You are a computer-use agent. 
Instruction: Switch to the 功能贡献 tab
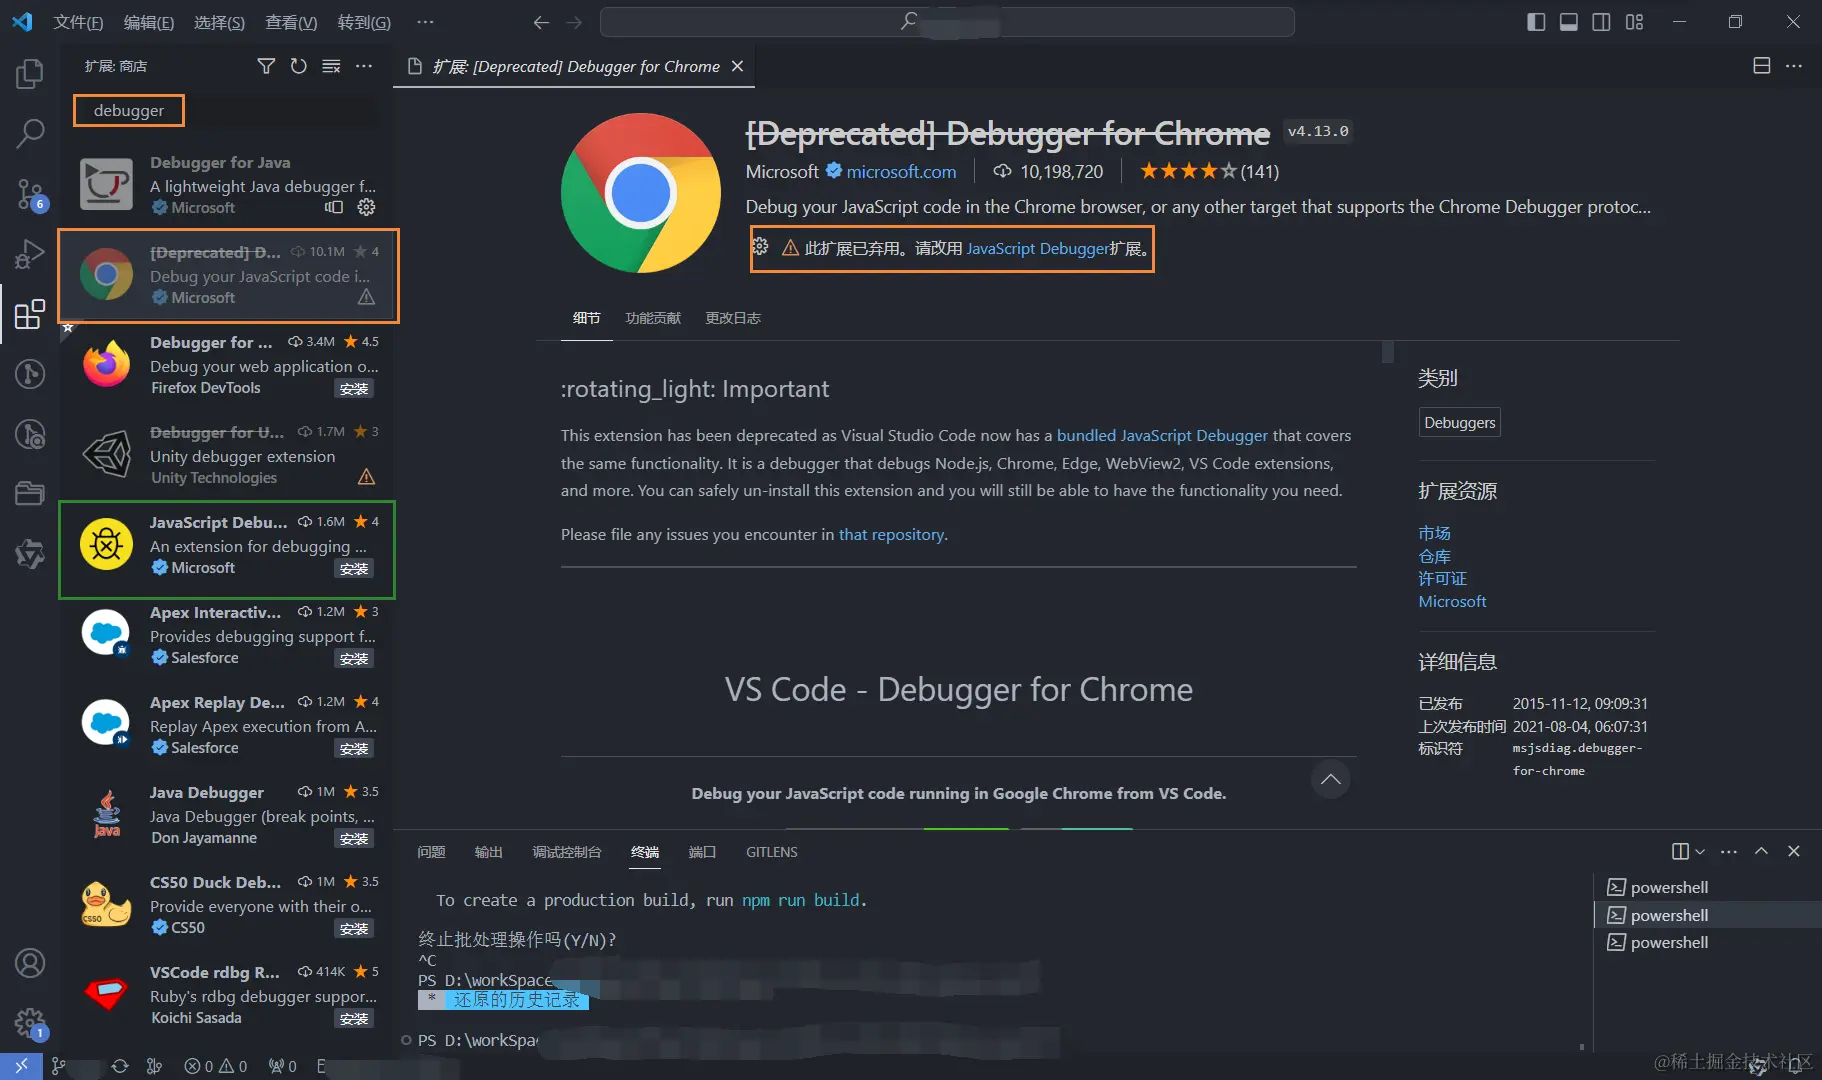653,318
